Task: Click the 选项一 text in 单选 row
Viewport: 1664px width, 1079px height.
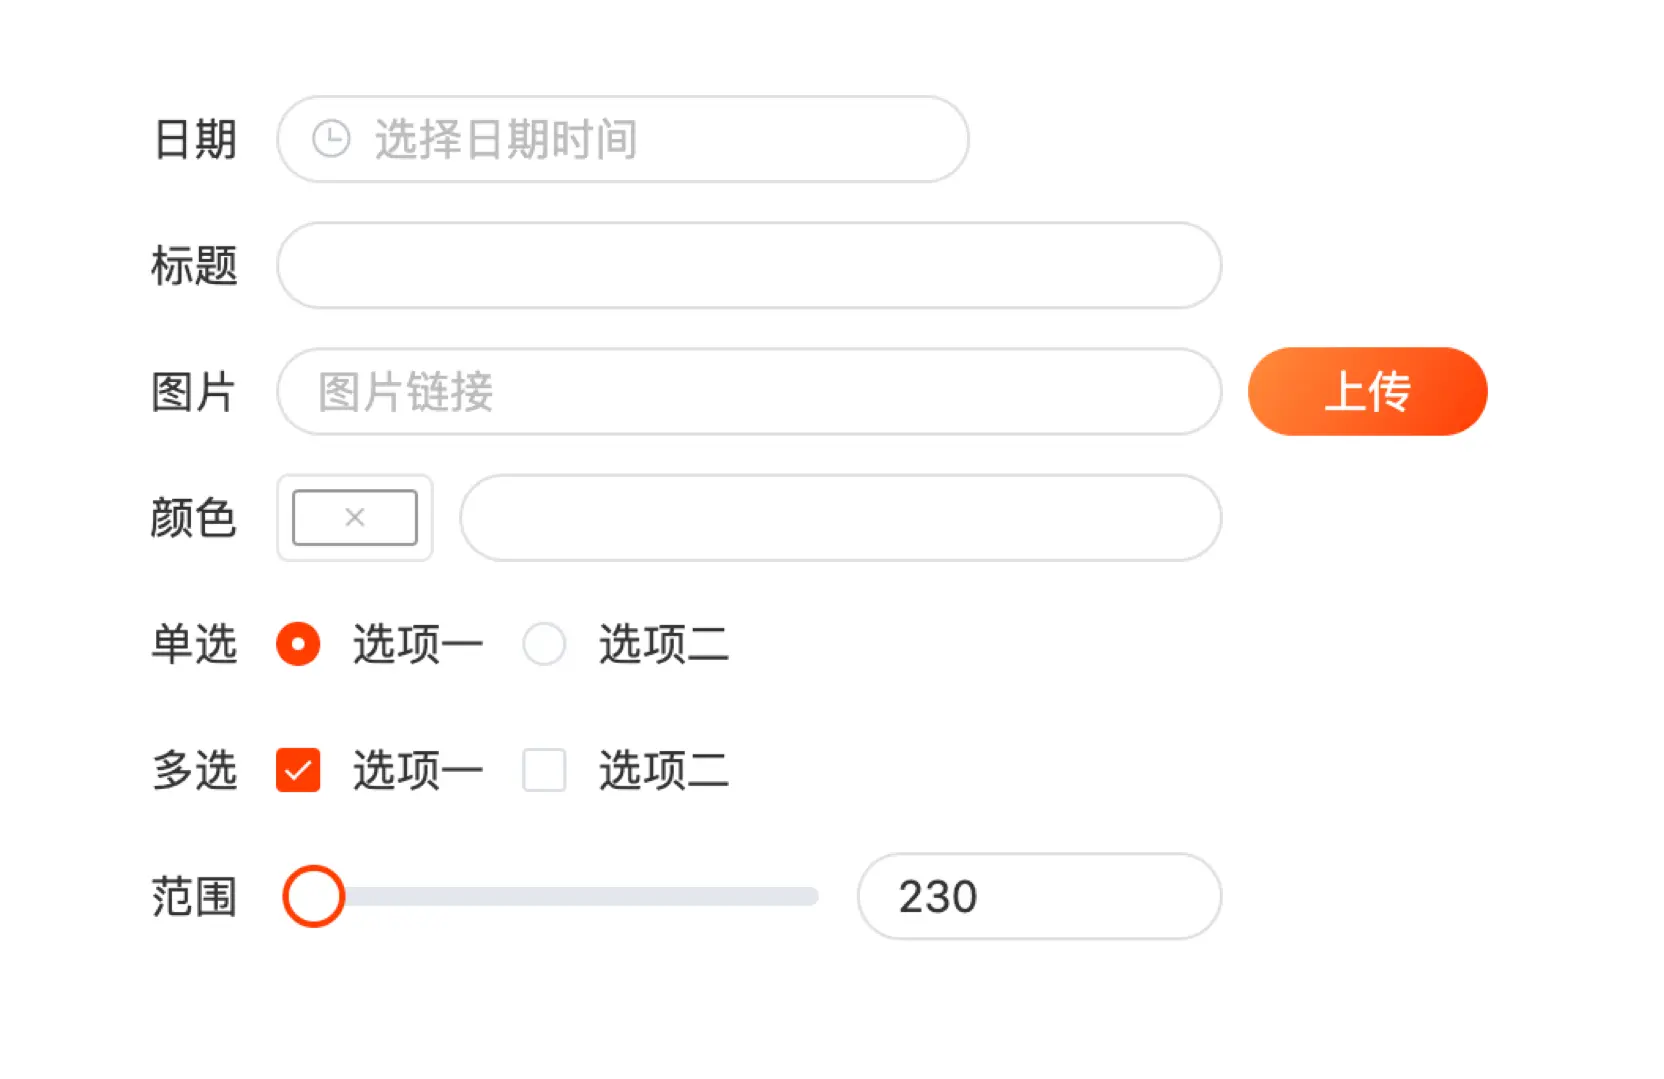Action: (417, 644)
